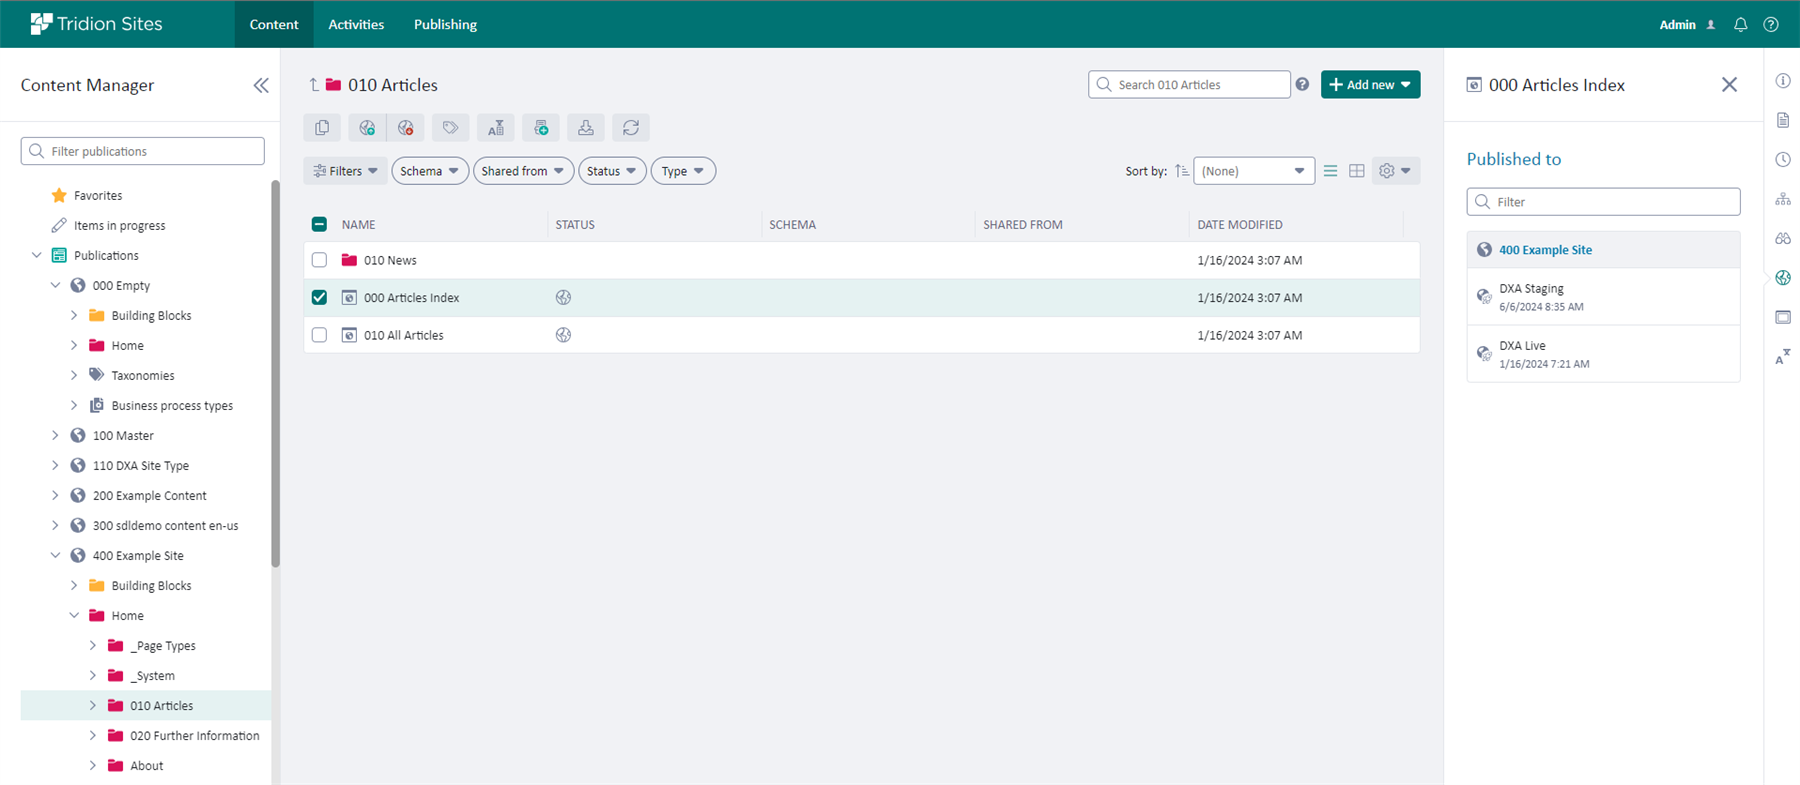
Task: Toggle the sort direction icon
Action: pyautogui.click(x=1182, y=171)
